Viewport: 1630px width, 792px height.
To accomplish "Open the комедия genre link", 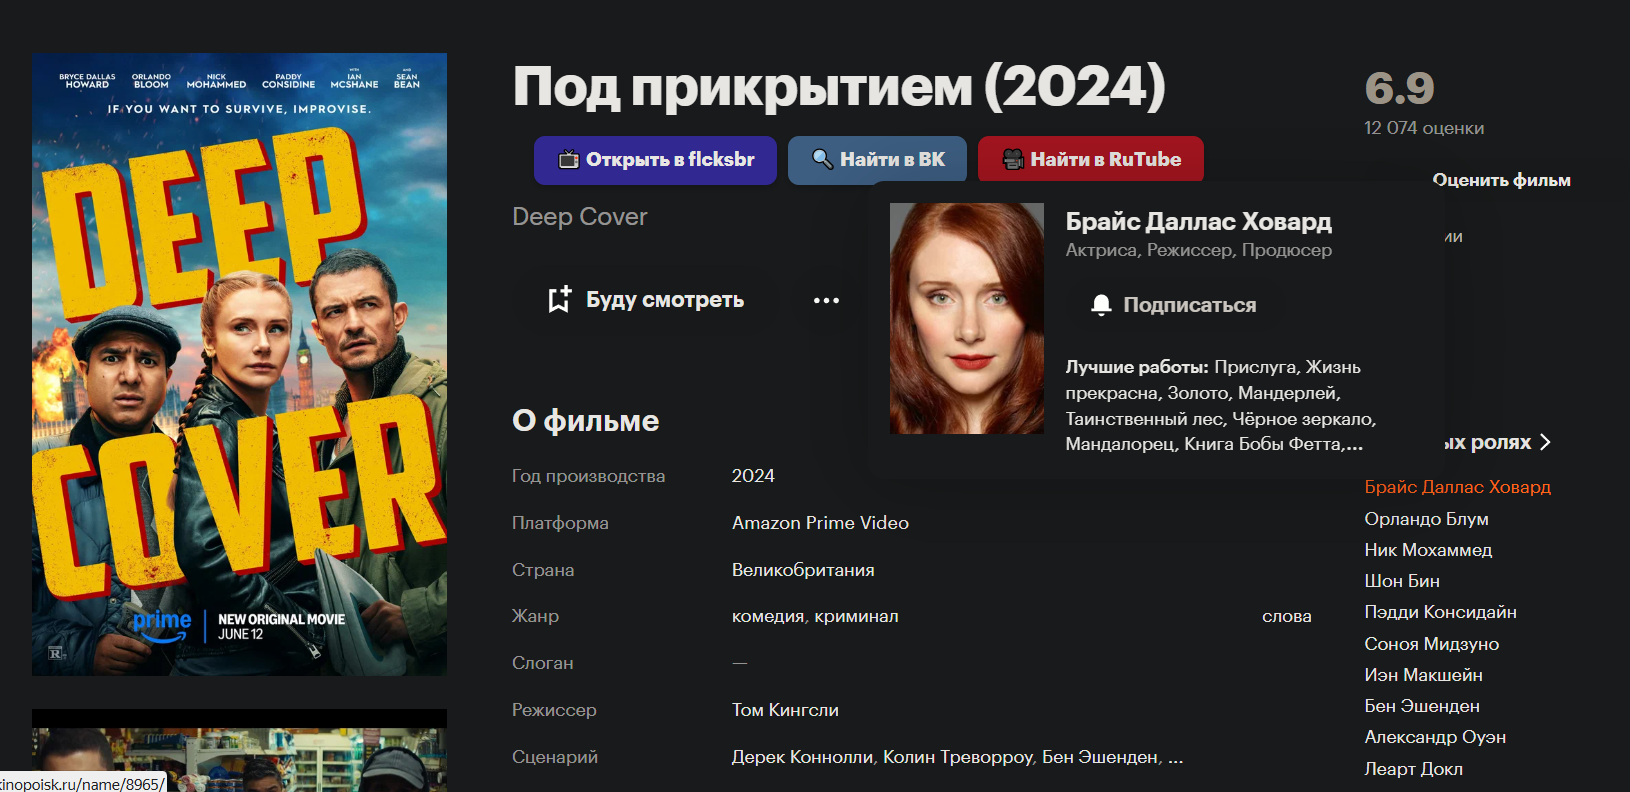I will [768, 616].
